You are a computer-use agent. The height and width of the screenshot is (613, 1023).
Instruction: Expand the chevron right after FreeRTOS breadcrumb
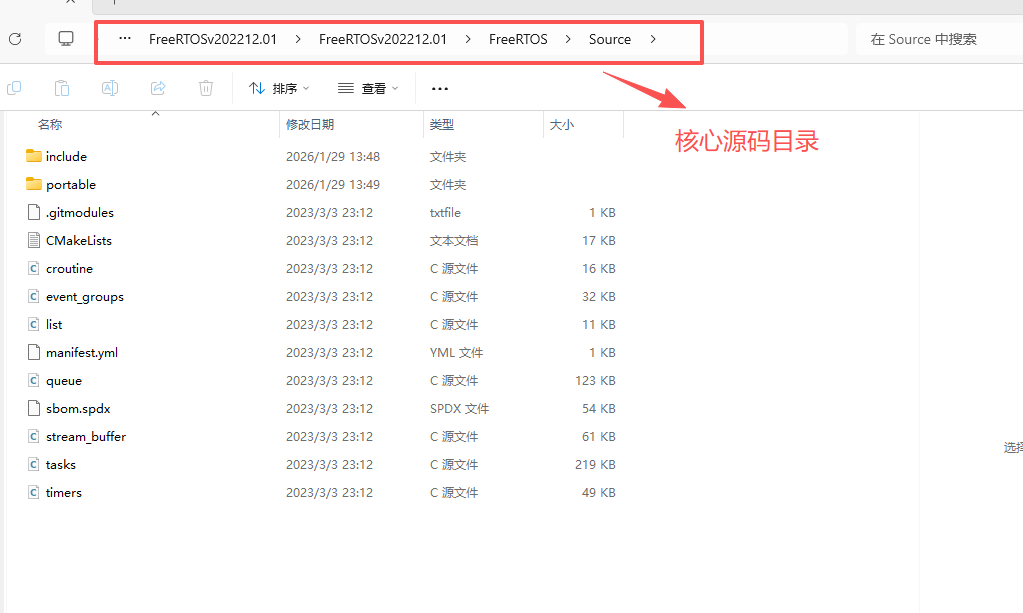568,40
